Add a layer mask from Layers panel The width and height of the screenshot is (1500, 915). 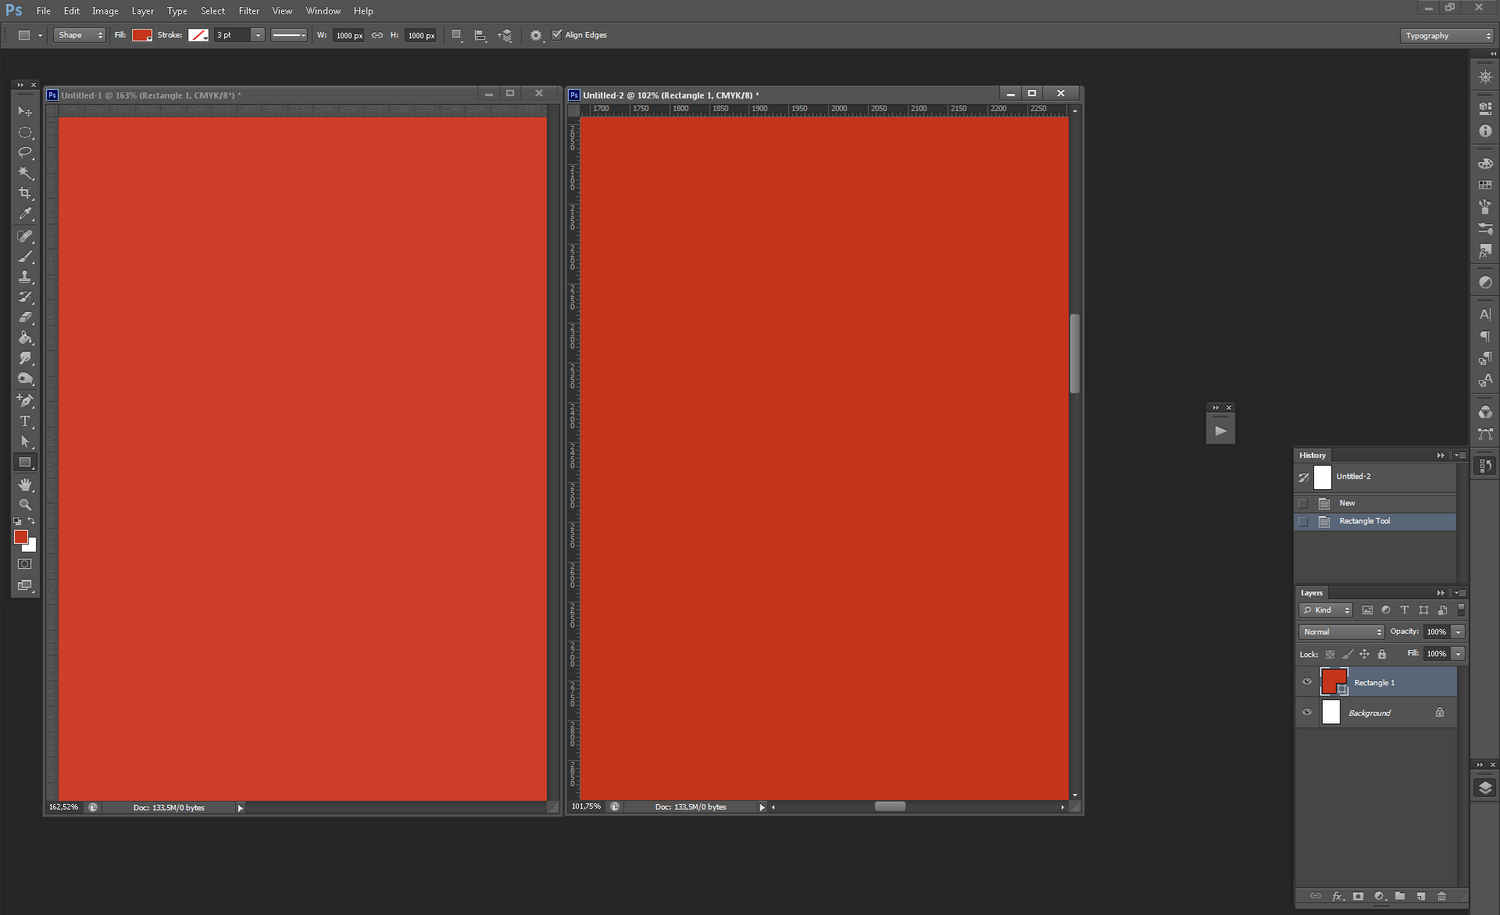(x=1358, y=896)
